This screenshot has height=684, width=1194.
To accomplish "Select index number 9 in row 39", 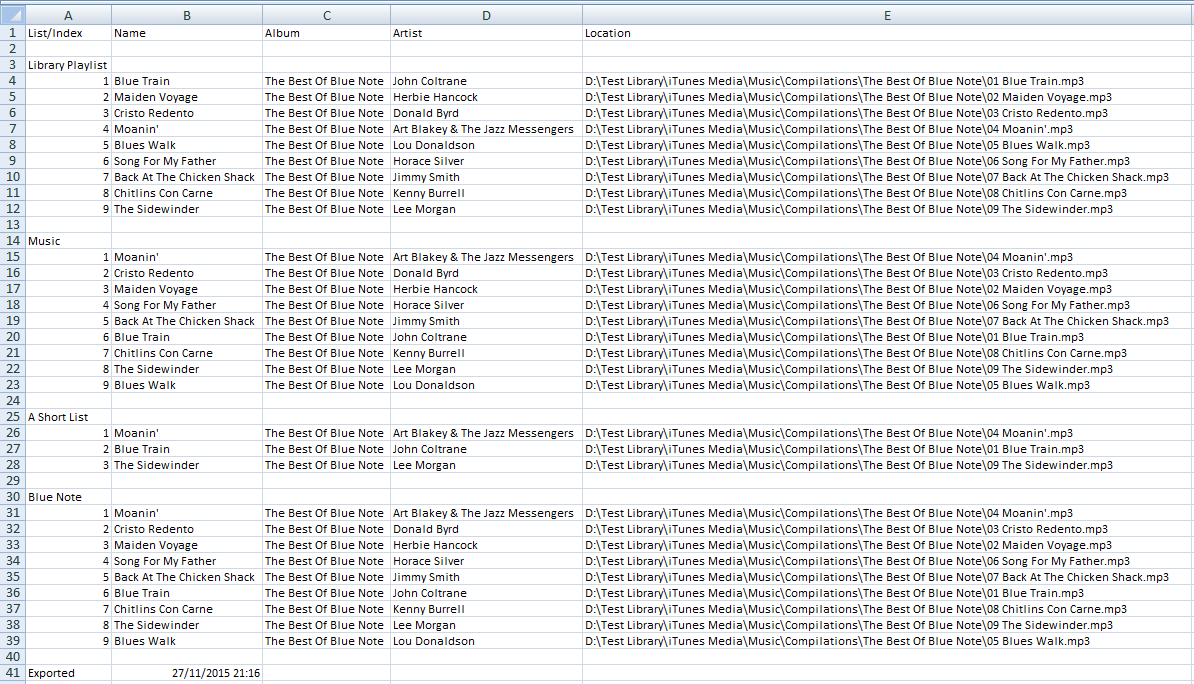I will 69,641.
